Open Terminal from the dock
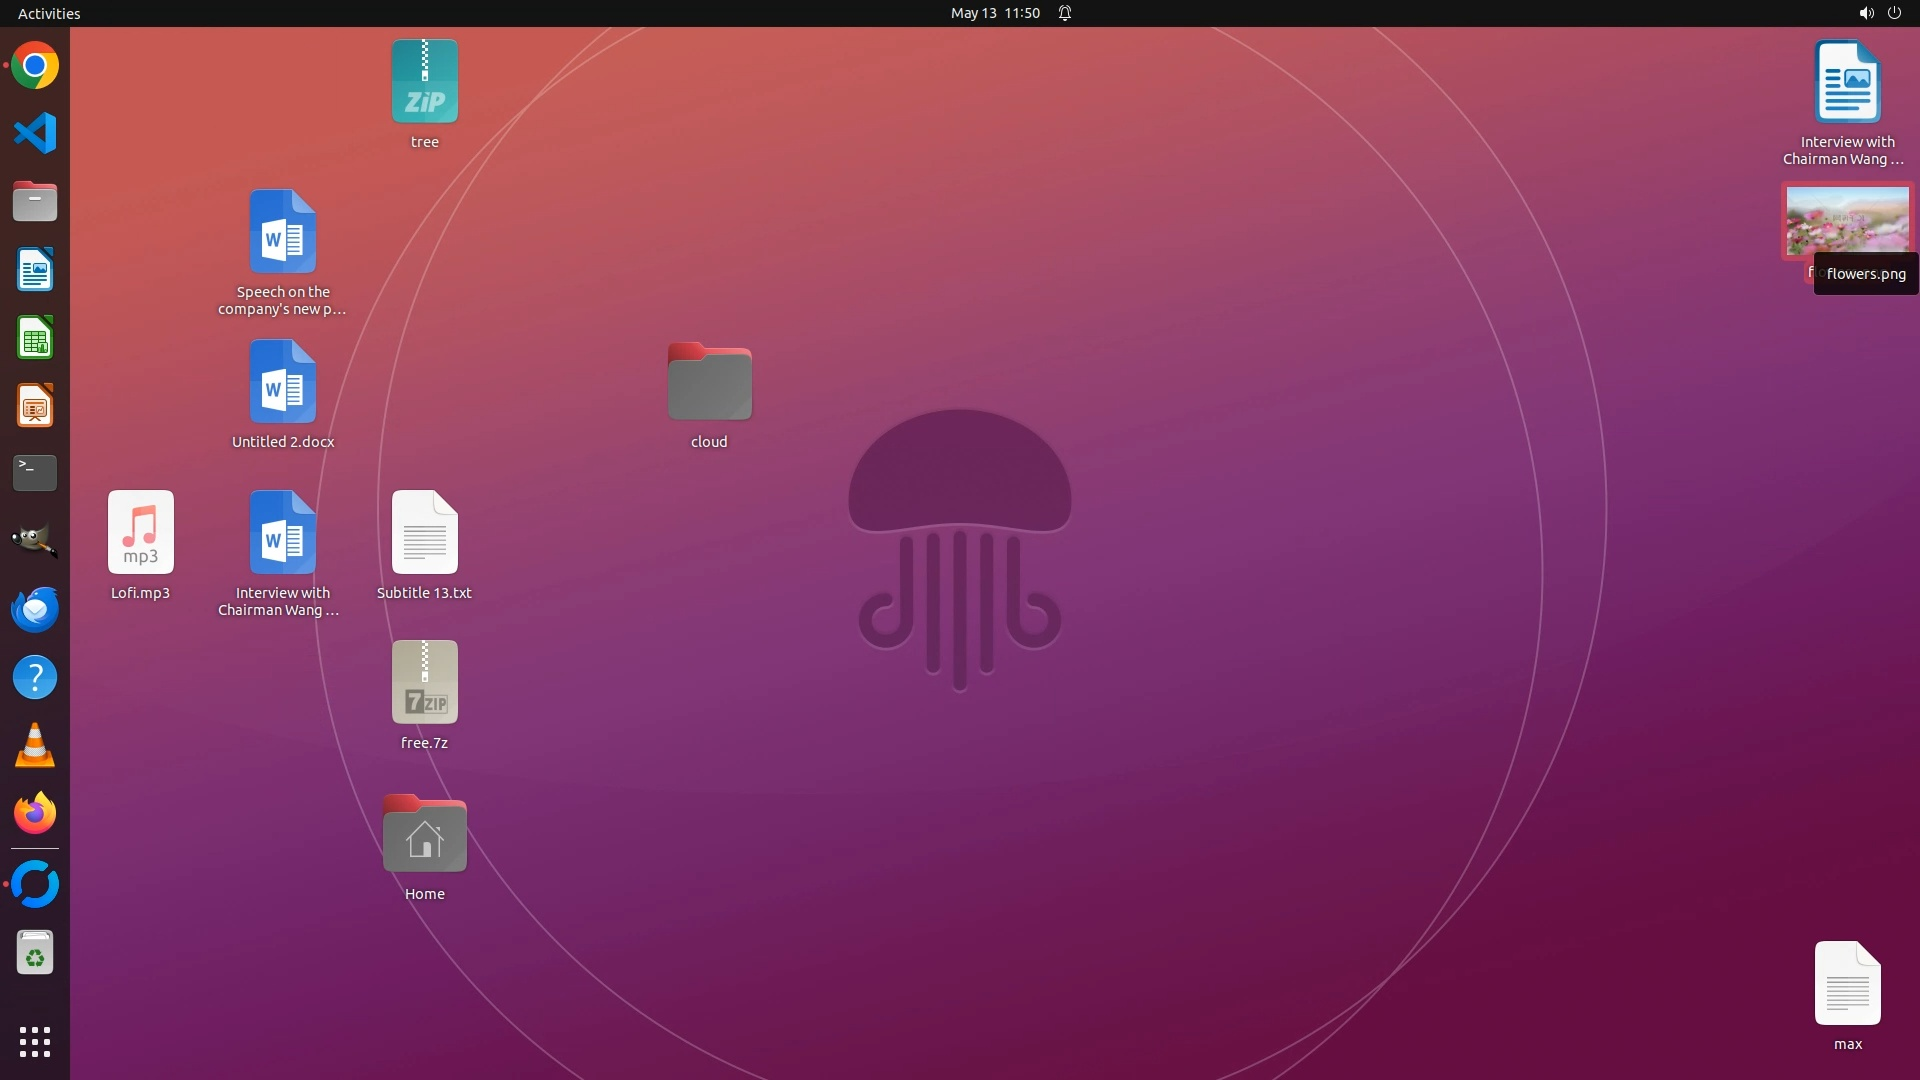Screen dimensions: 1920x1080 pos(35,473)
